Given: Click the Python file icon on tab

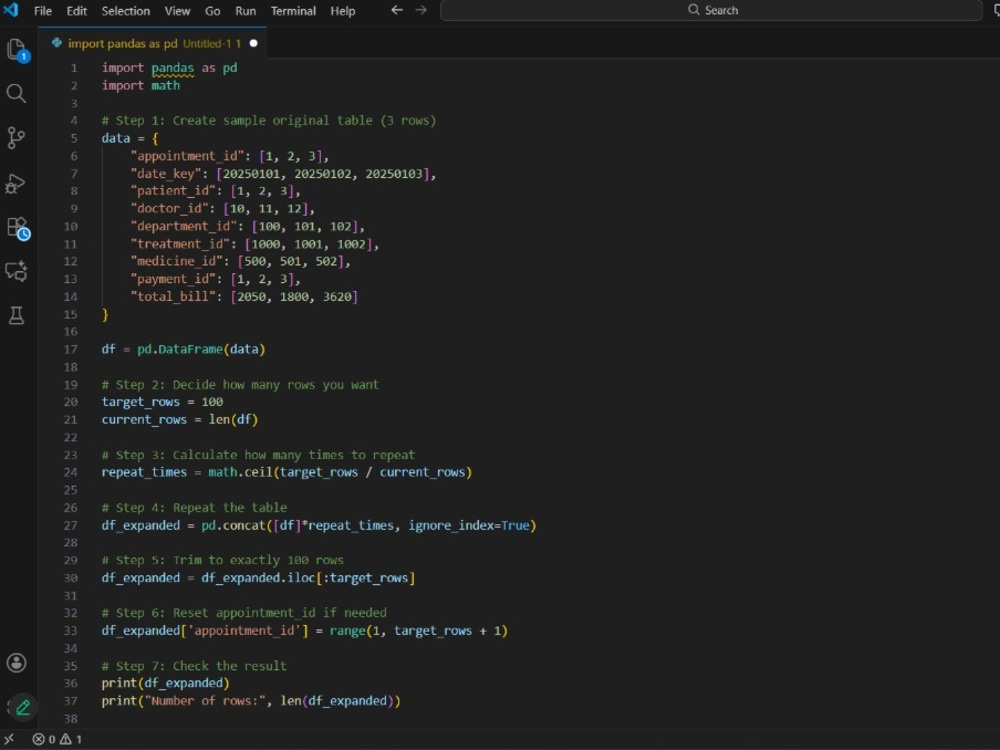Looking at the screenshot, I should coord(57,43).
